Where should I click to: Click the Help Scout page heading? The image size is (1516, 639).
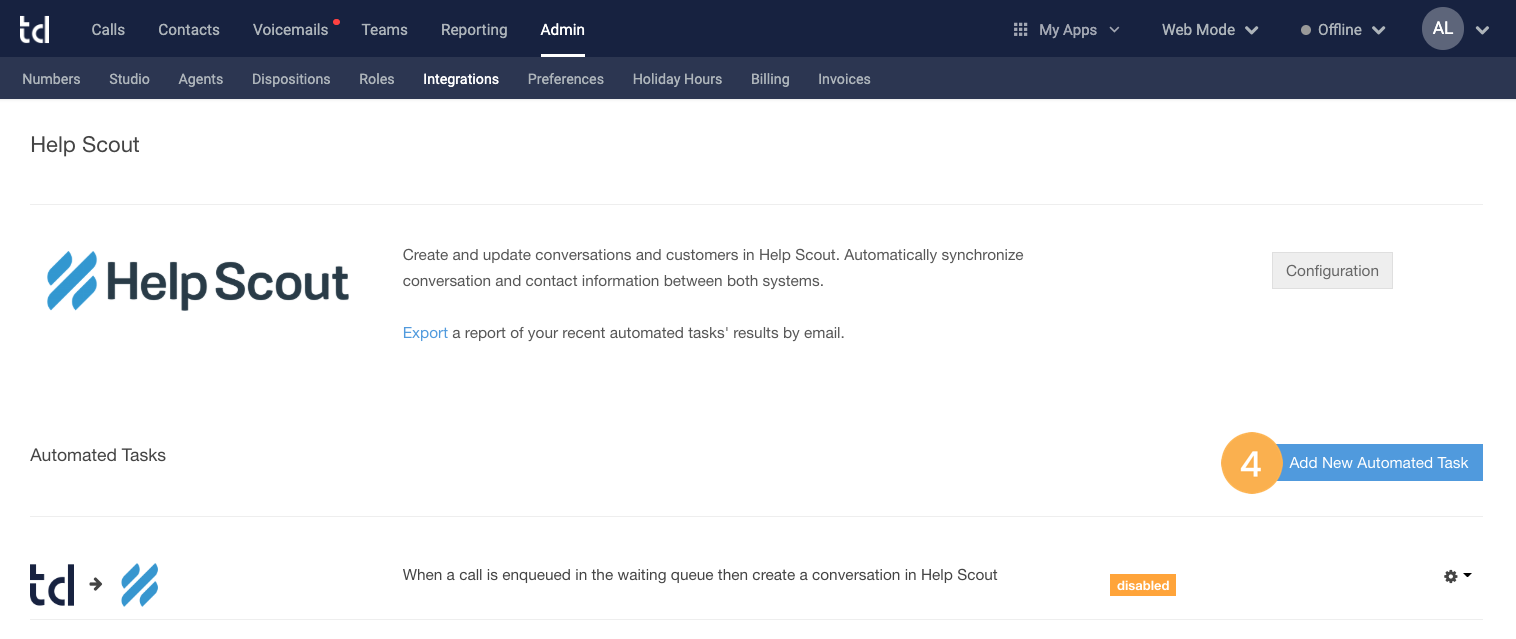tap(85, 145)
